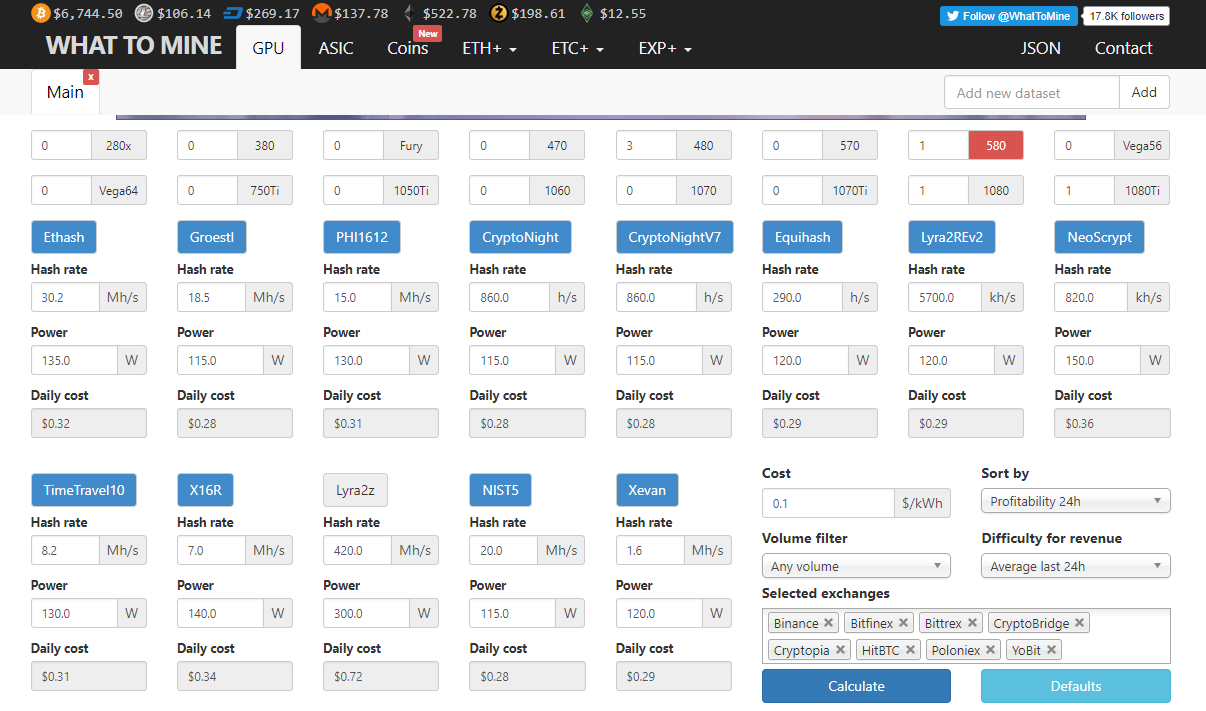Remove YoBit from selected exchanges
Viewport: 1206px width, 711px height.
[x=1051, y=650]
